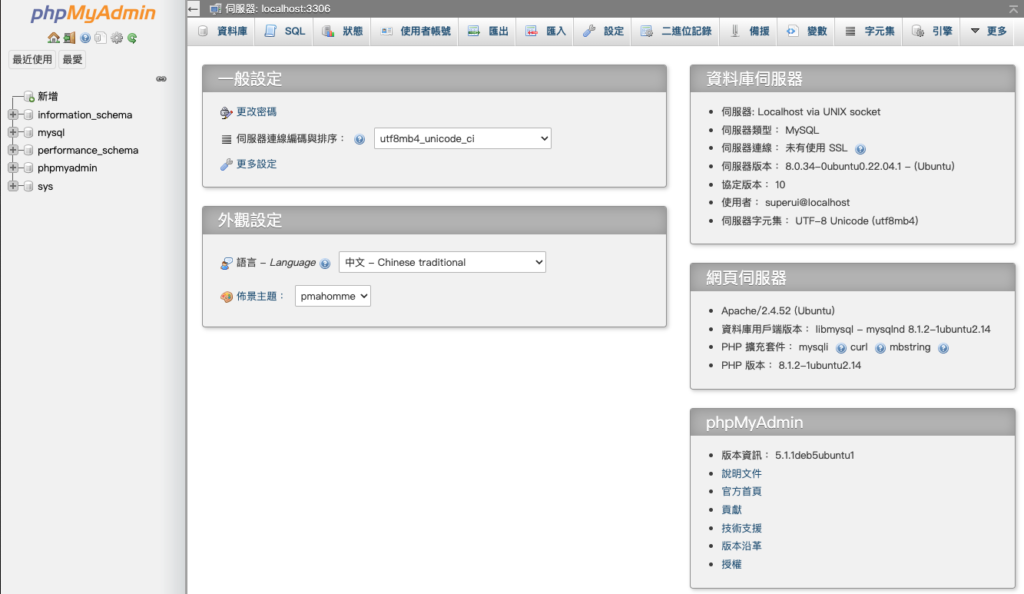Expand the sys database node
The height and width of the screenshot is (594, 1024).
(x=12, y=186)
